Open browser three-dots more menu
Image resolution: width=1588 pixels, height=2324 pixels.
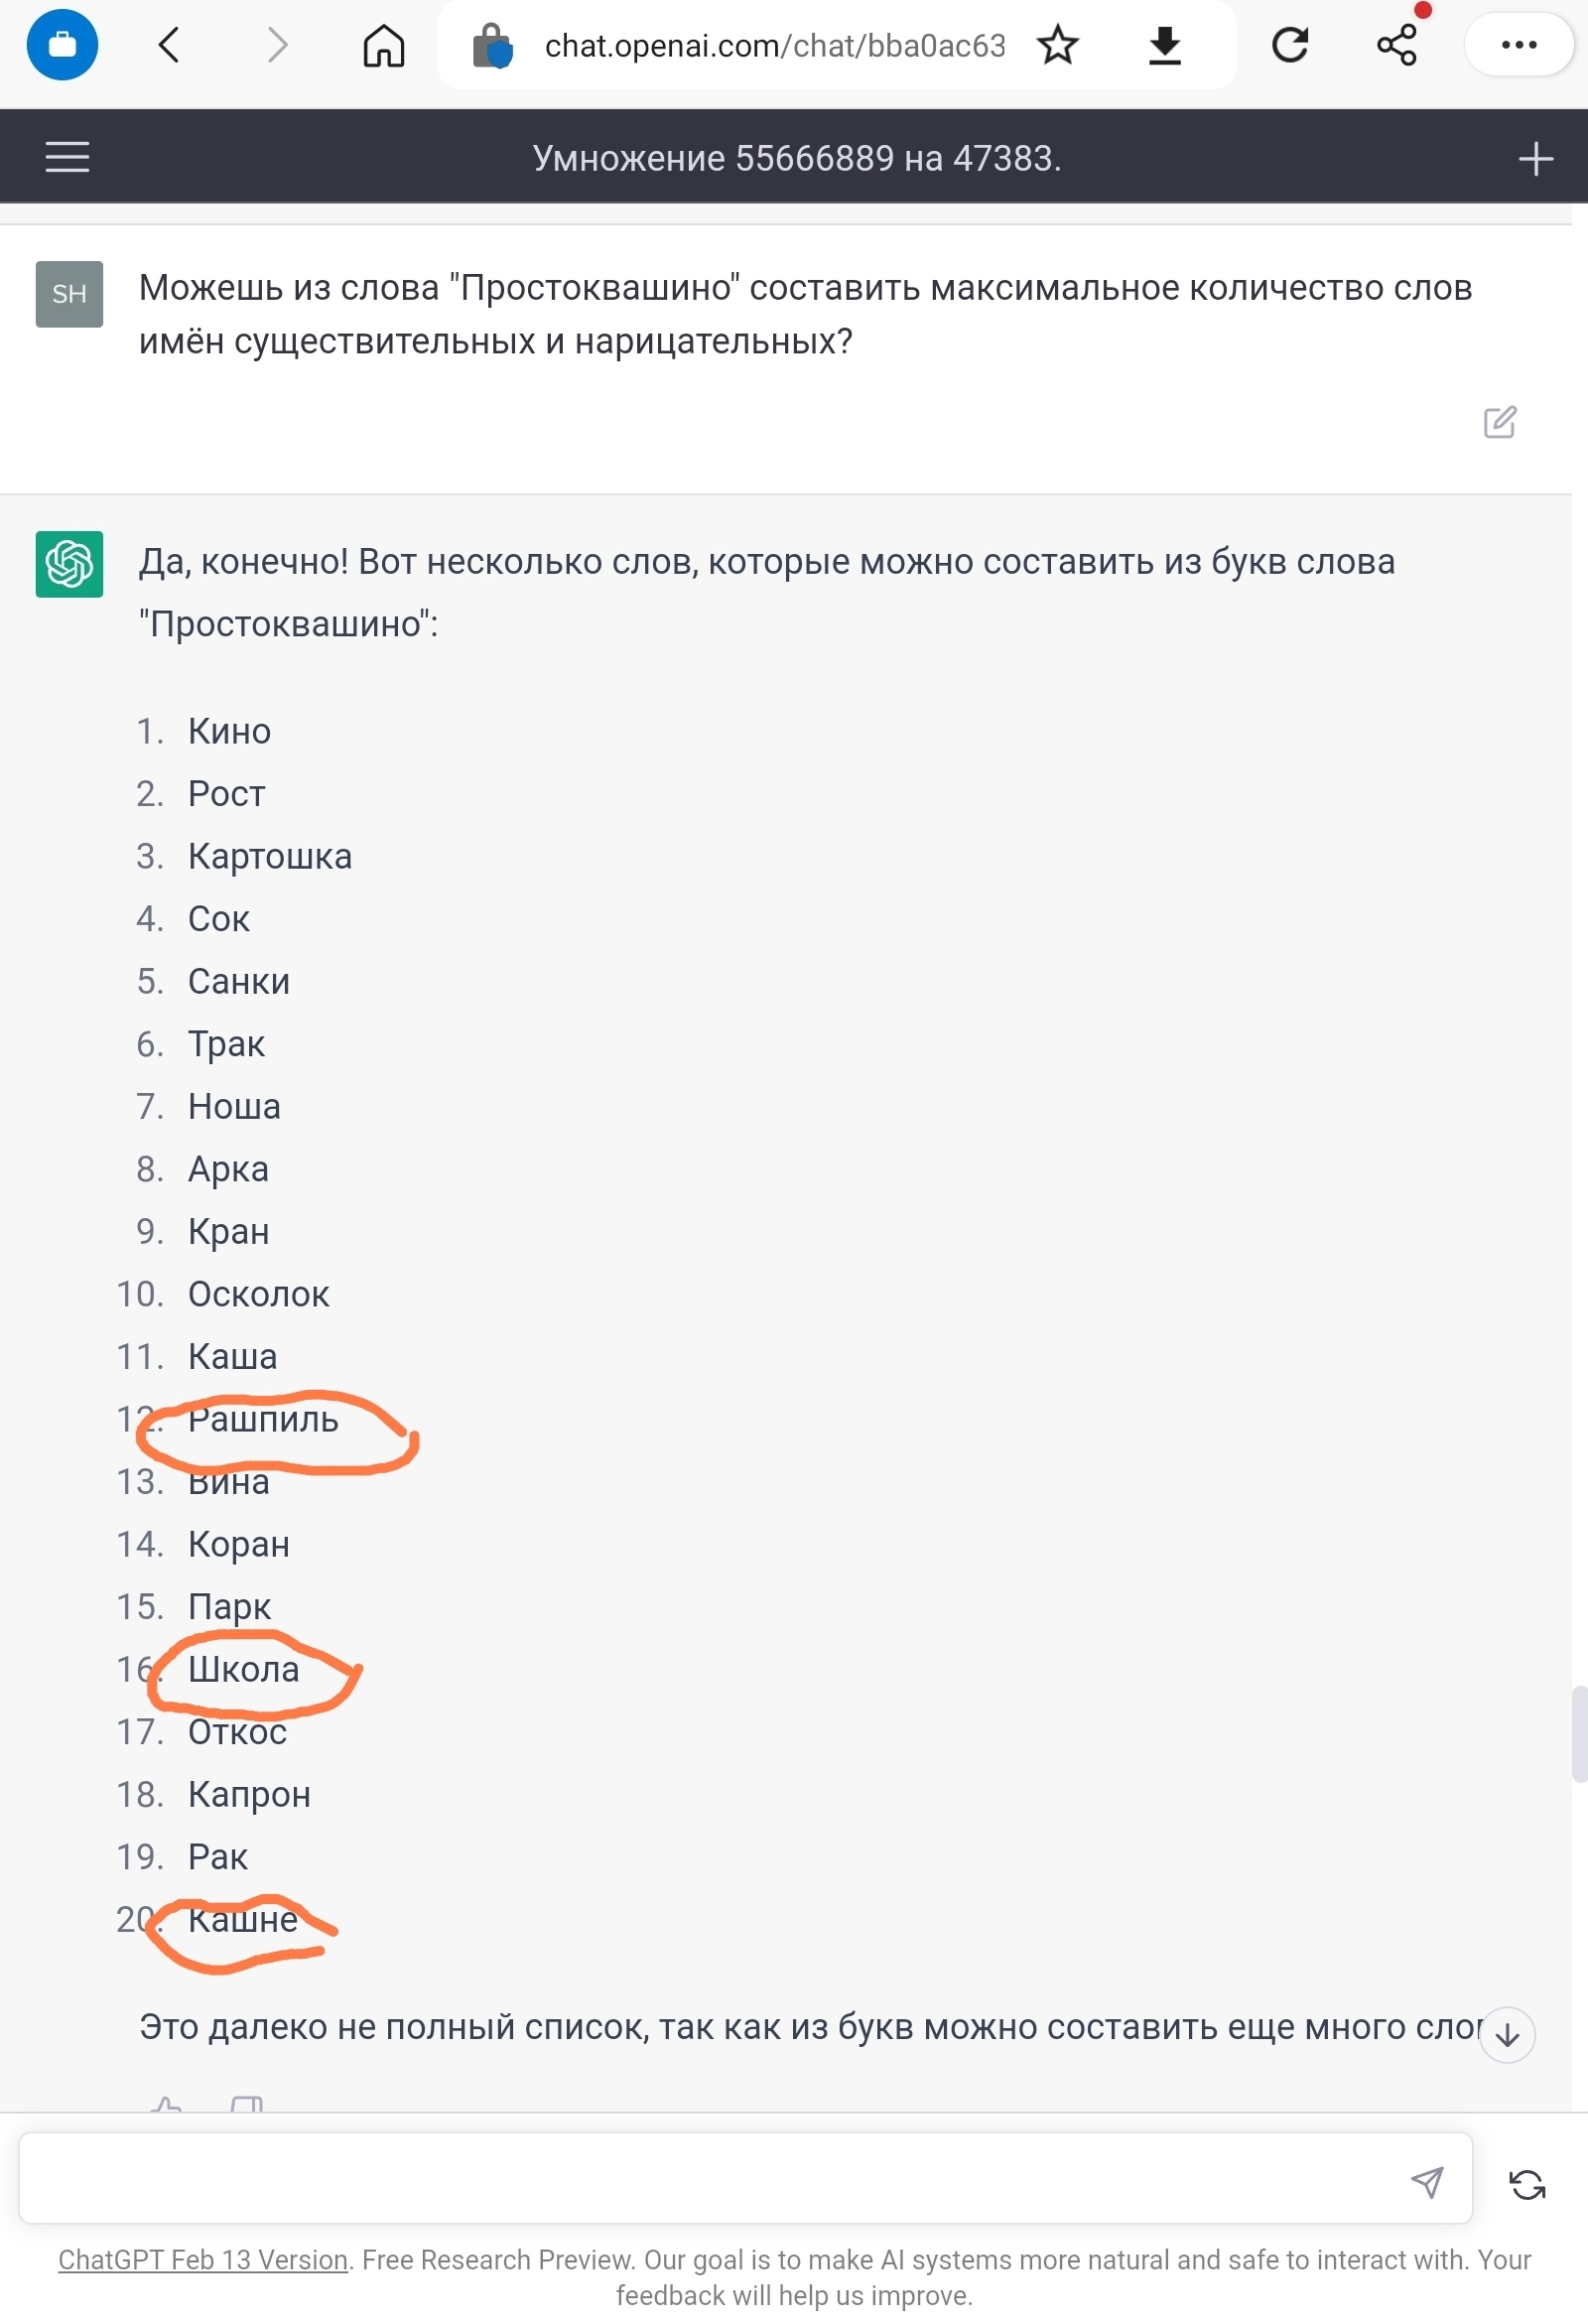1518,45
